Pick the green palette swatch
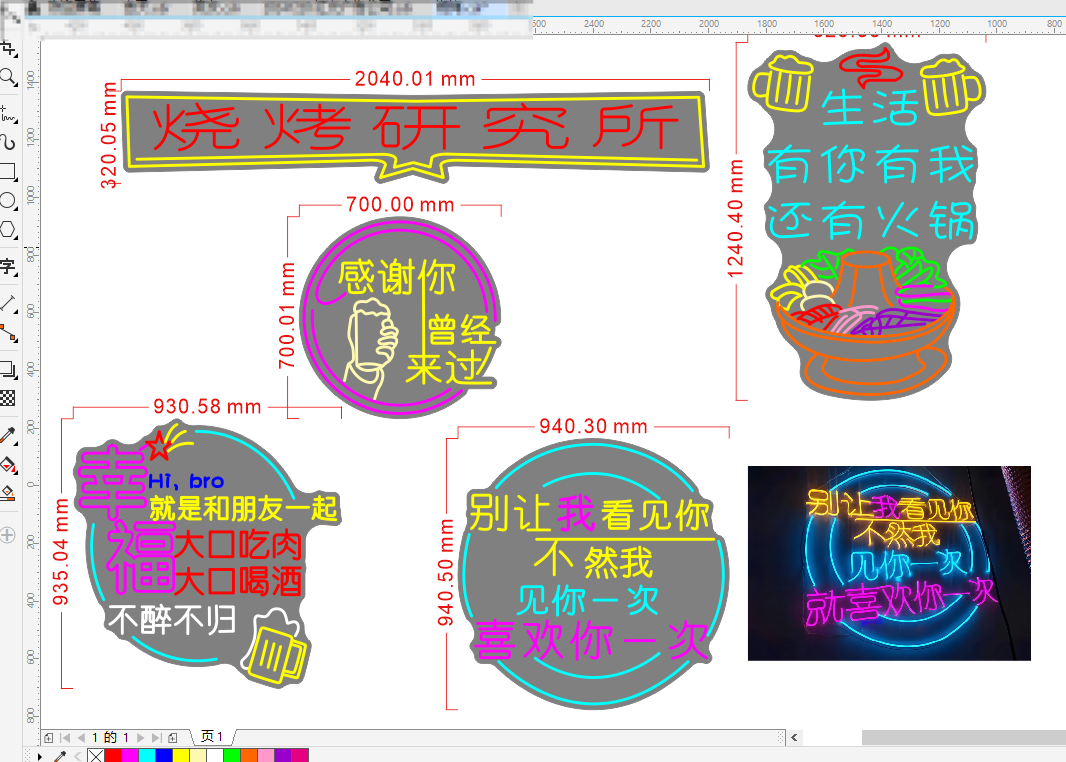This screenshot has height=762, width=1066. [232, 756]
